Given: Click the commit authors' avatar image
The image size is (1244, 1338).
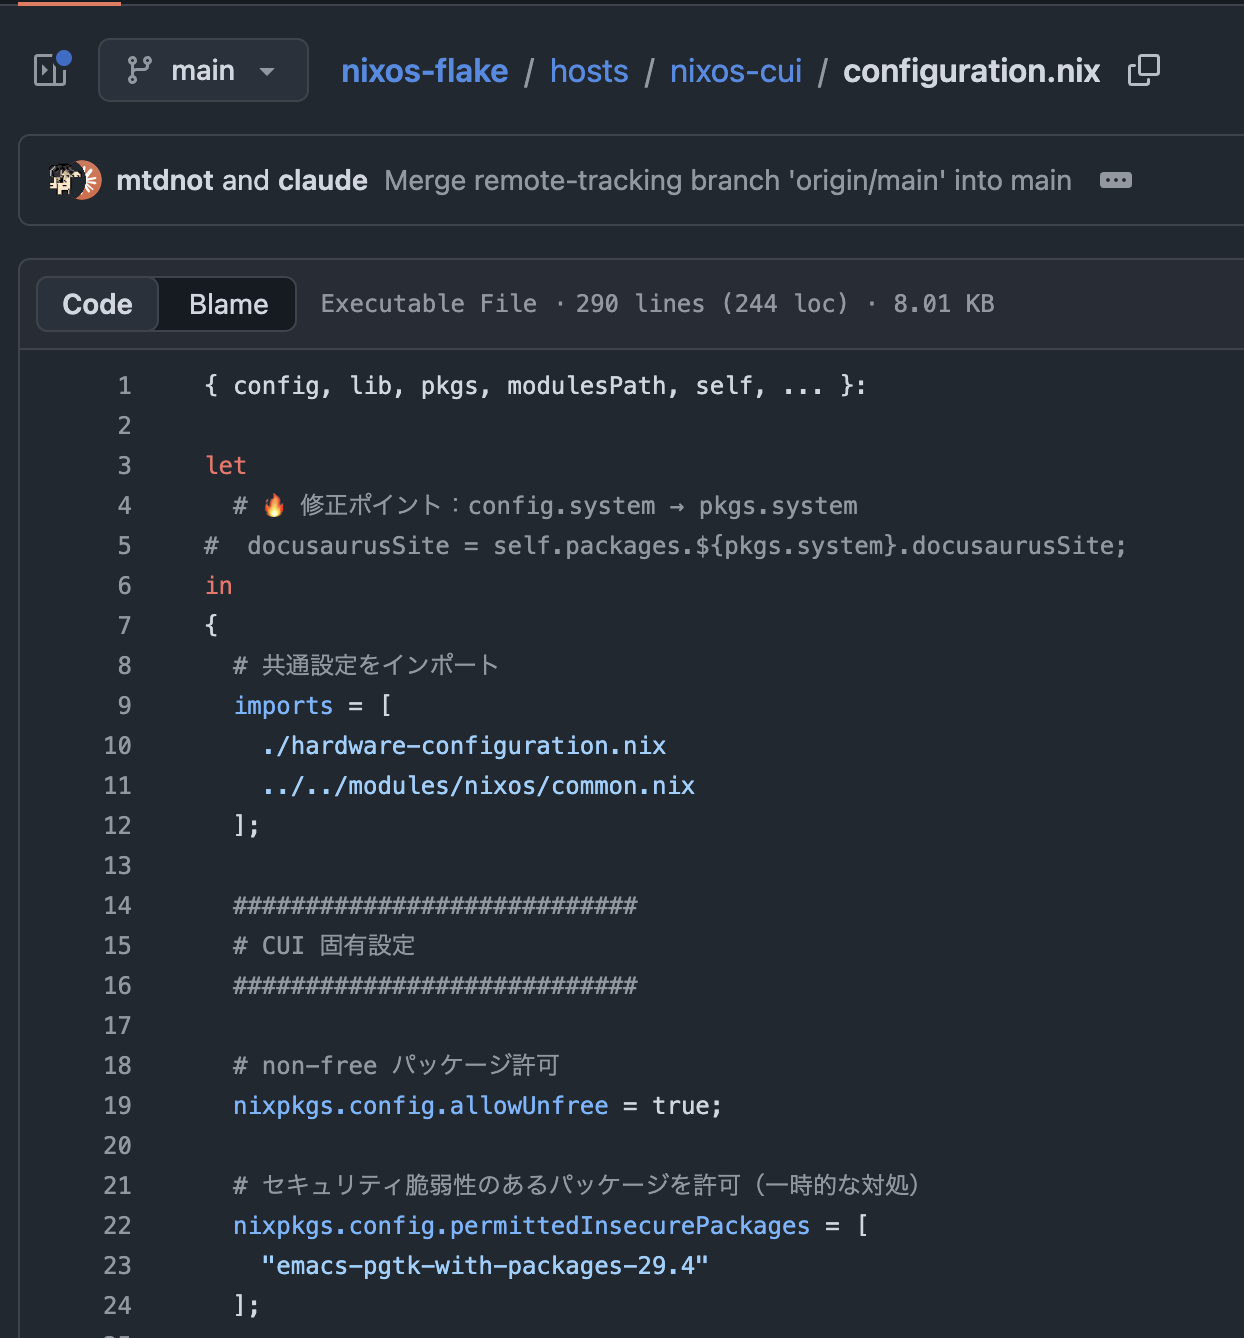Looking at the screenshot, I should coord(75,180).
